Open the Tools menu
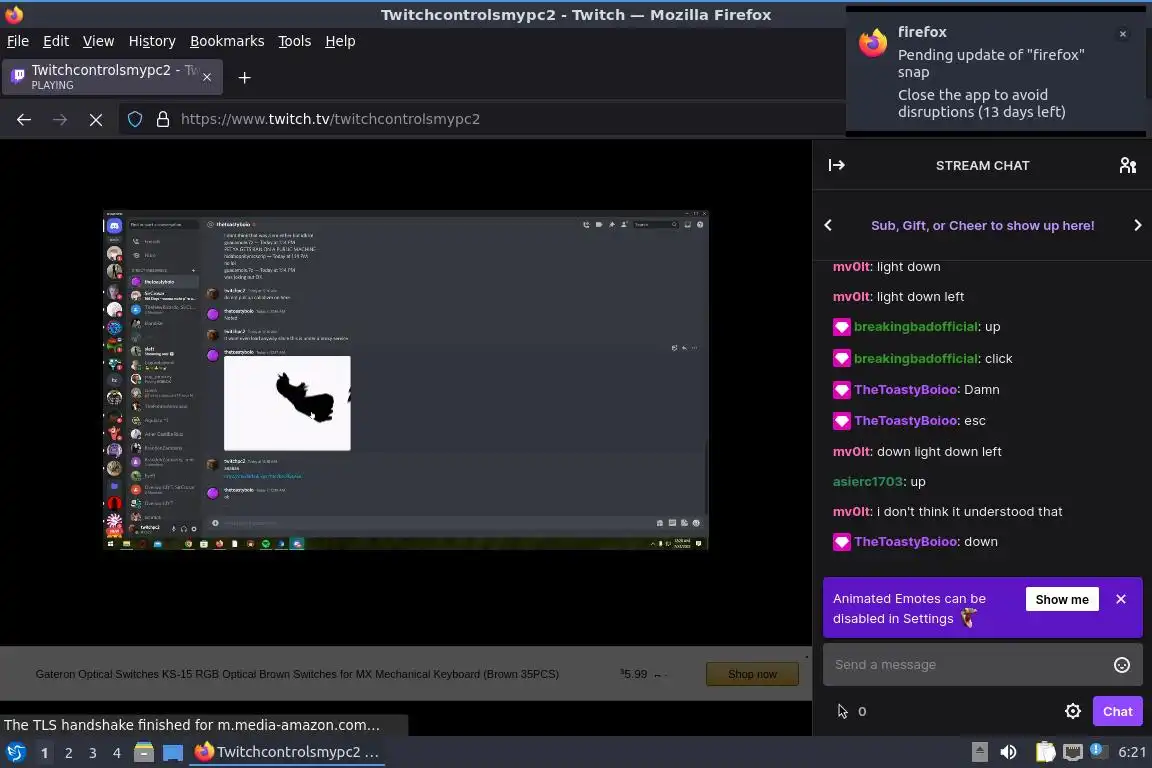Screen dimensions: 1152x768 pos(295,41)
